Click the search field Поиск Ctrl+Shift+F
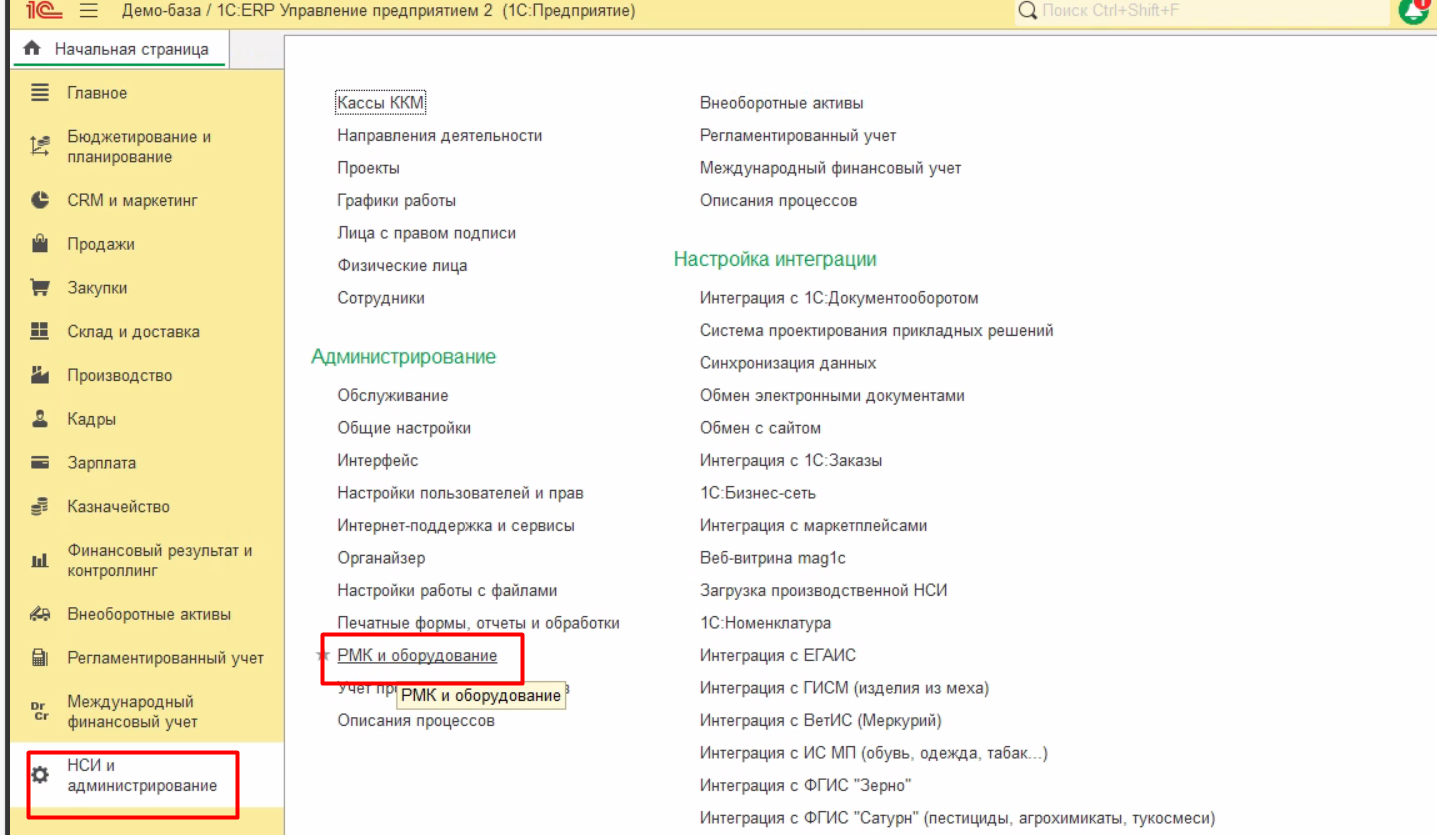Viewport: 1437px width, 835px height. (x=1200, y=11)
